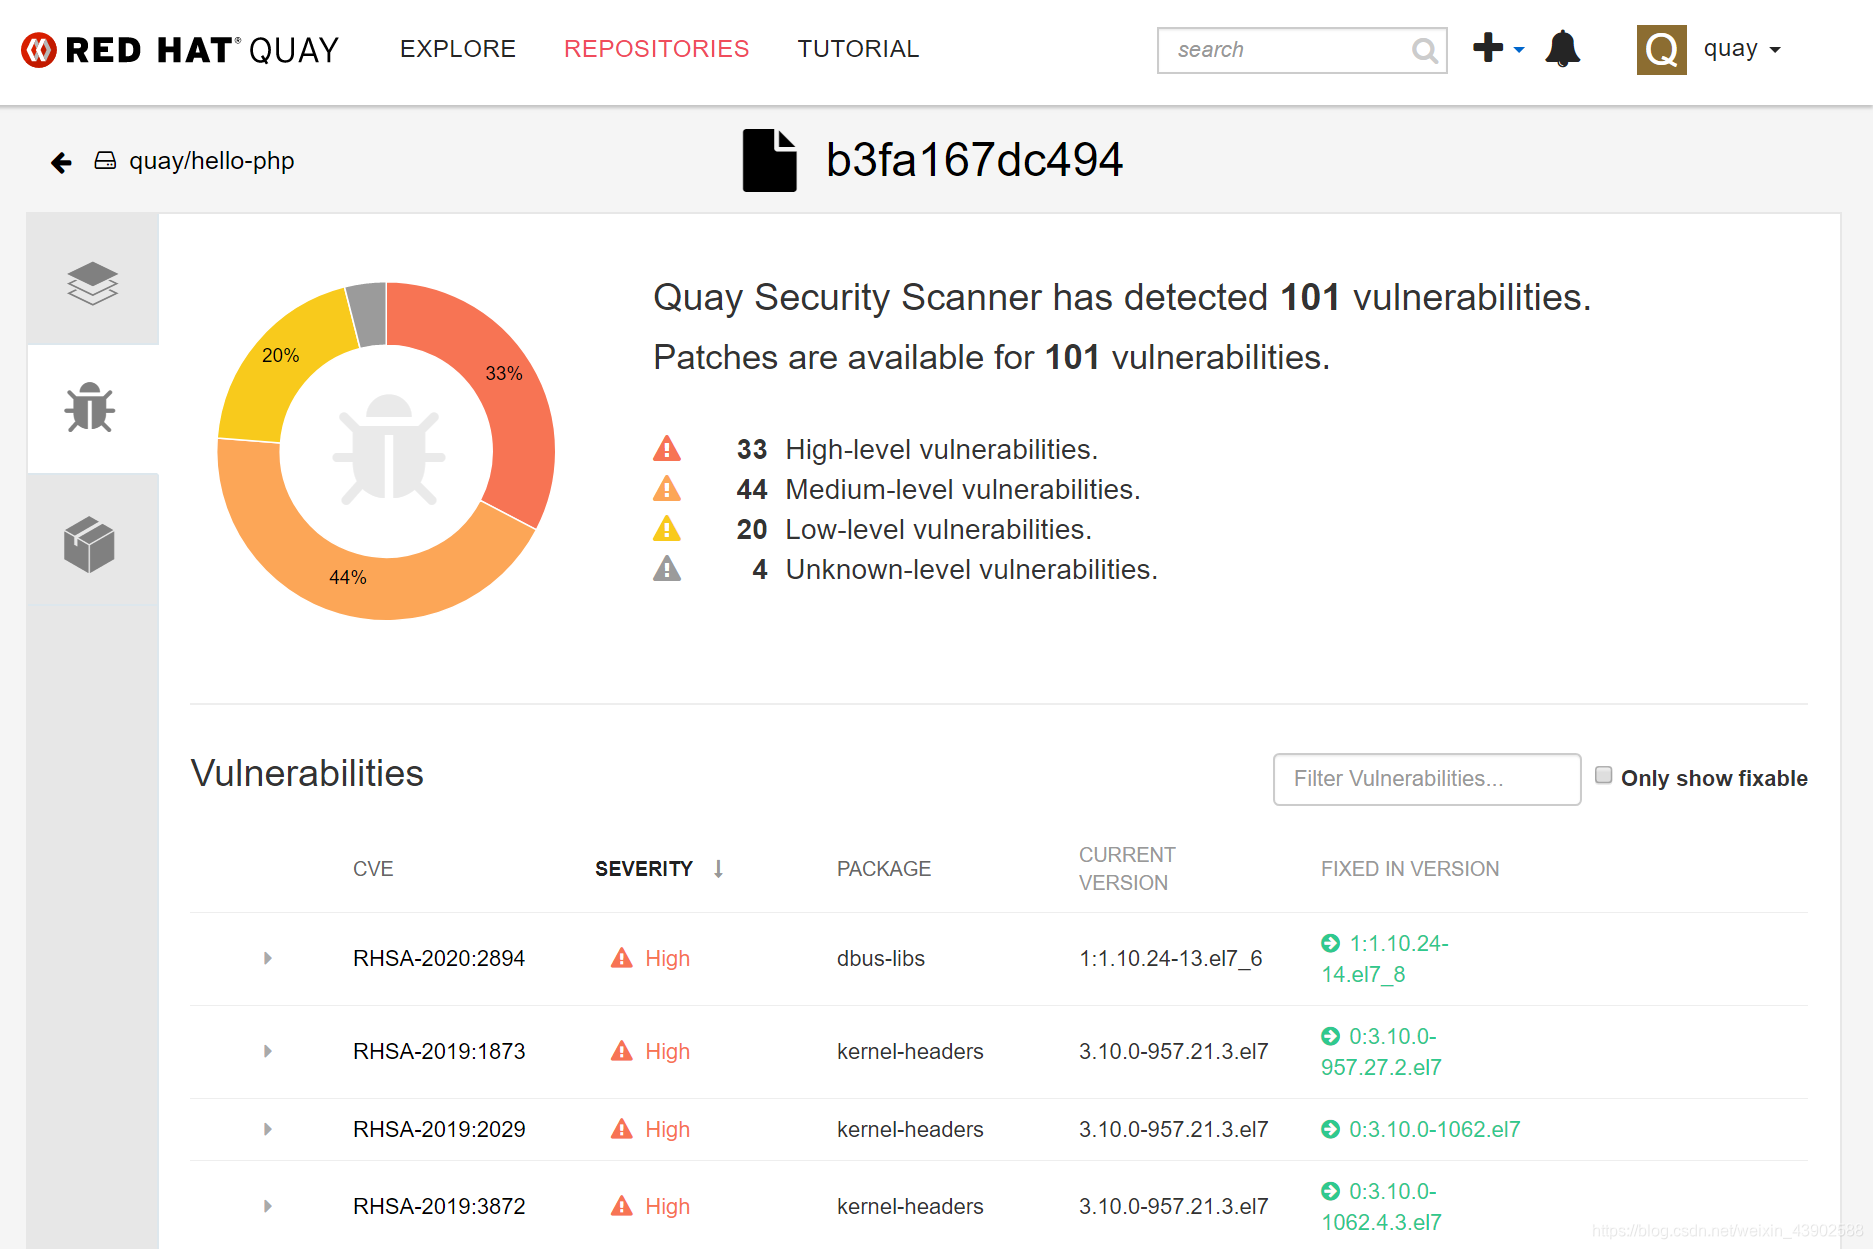
Task: Sort by the PACKAGE column header
Action: [884, 869]
